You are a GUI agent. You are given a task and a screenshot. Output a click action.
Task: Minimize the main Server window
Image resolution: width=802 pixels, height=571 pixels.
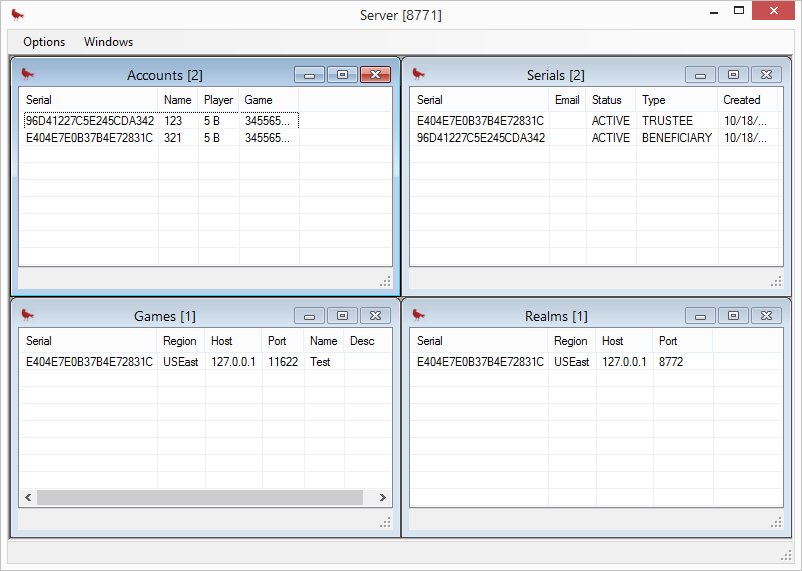point(714,11)
